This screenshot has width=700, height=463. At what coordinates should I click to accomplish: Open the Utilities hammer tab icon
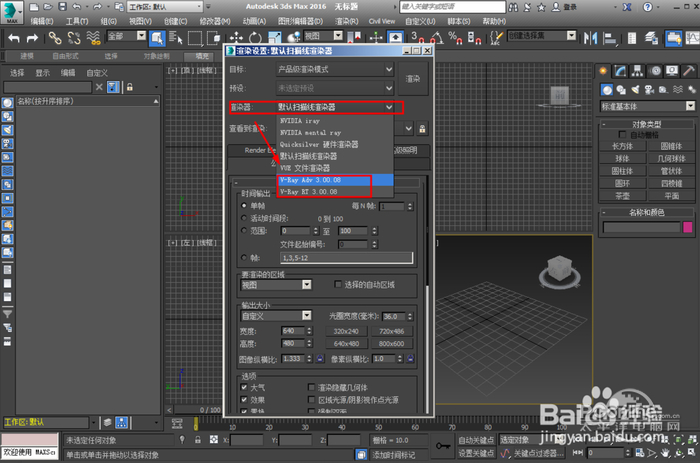[x=688, y=71]
